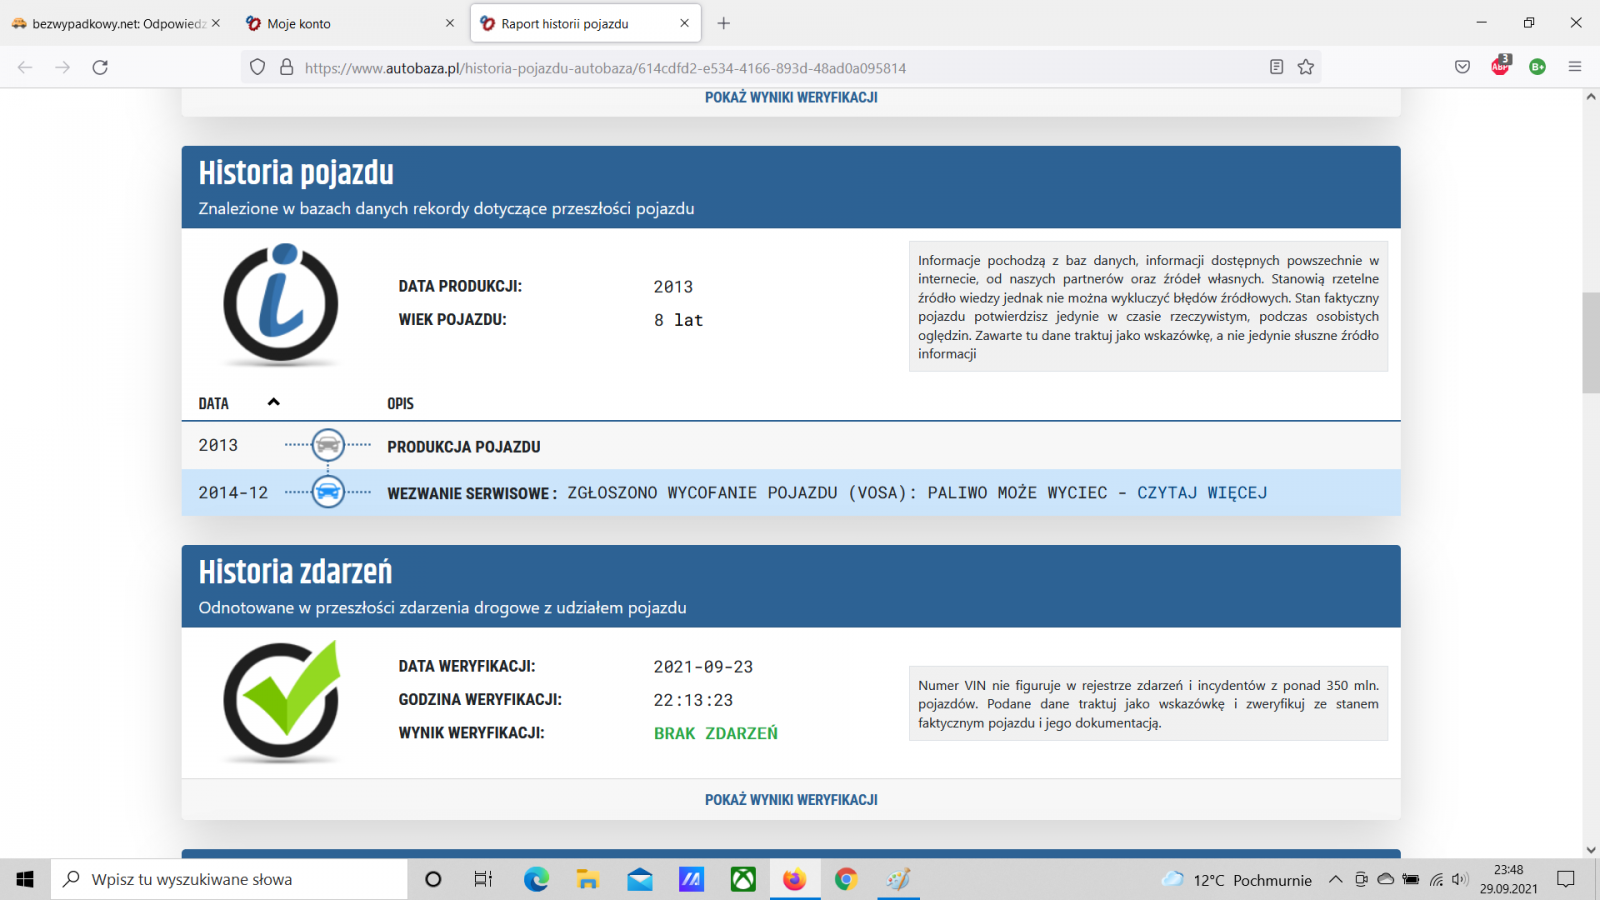Click lower POKAŻ WYNIKI WERYFIKACJI link
Viewport: 1600px width, 900px height.
791,800
